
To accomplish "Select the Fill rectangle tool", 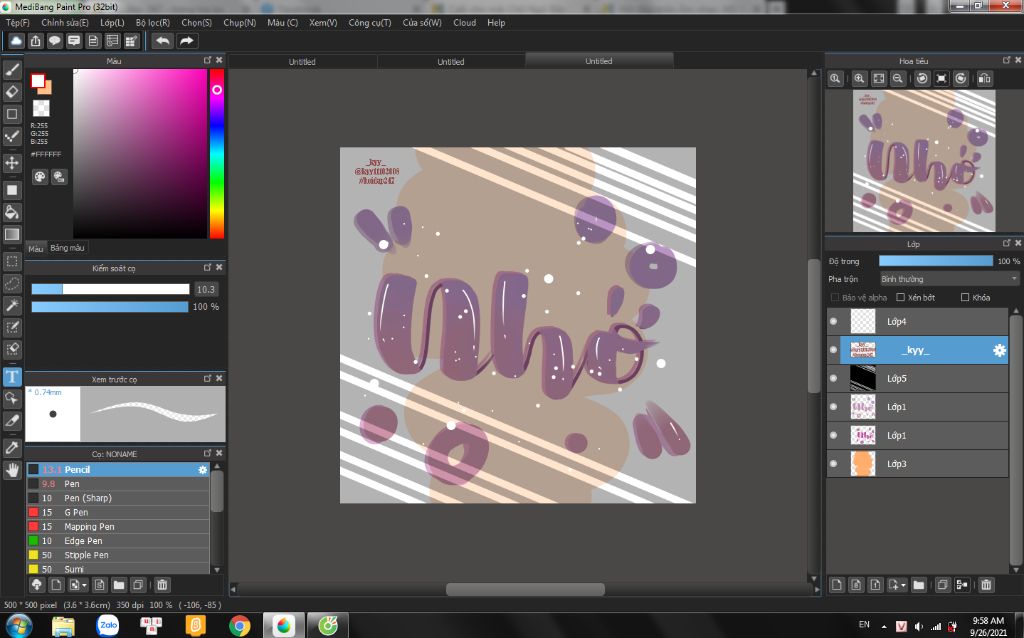I will [12, 190].
